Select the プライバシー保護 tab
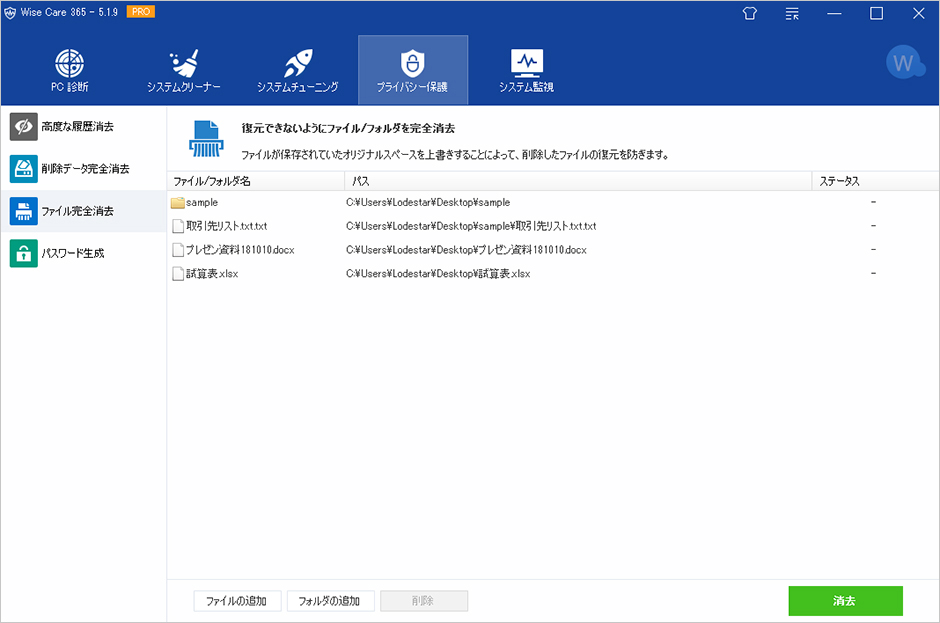Viewport: 940px width, 623px height. (x=412, y=71)
